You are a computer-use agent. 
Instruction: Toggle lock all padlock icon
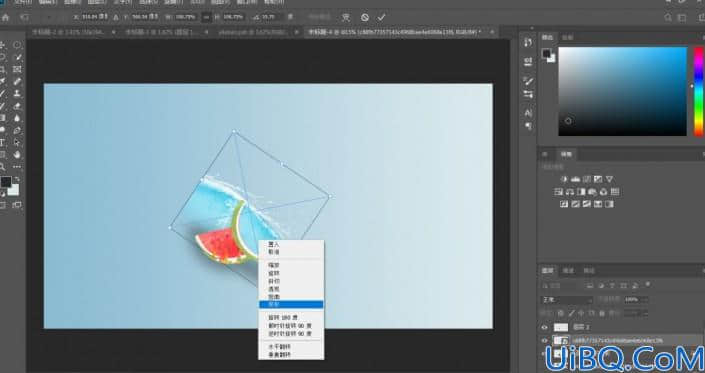pyautogui.click(x=602, y=313)
